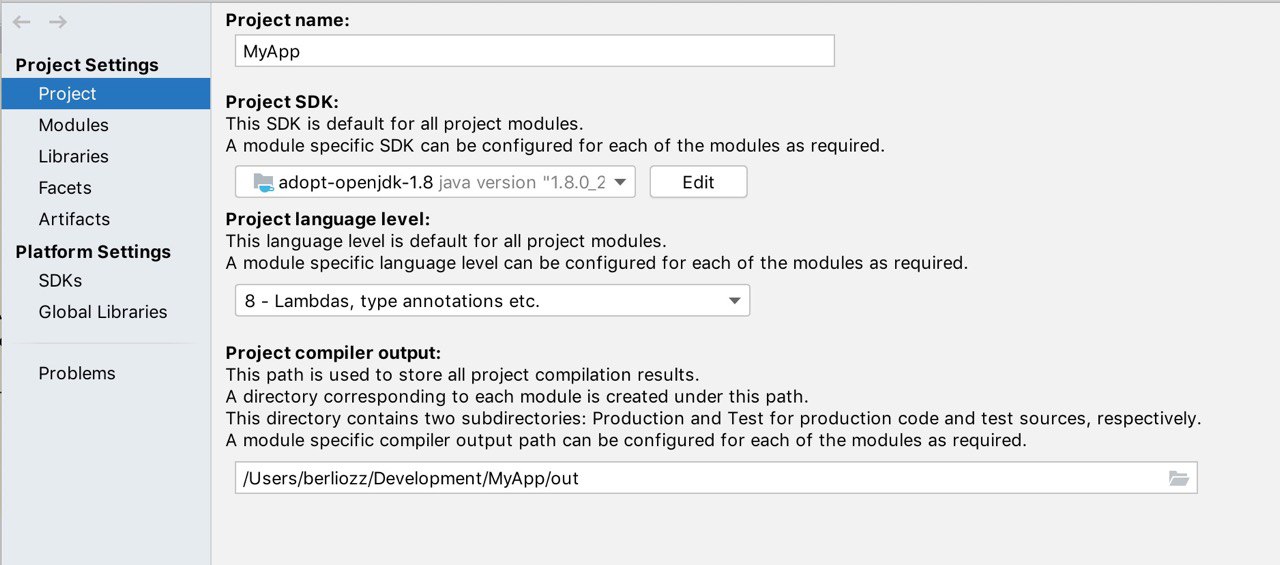Click the back navigation arrow

coord(22,22)
